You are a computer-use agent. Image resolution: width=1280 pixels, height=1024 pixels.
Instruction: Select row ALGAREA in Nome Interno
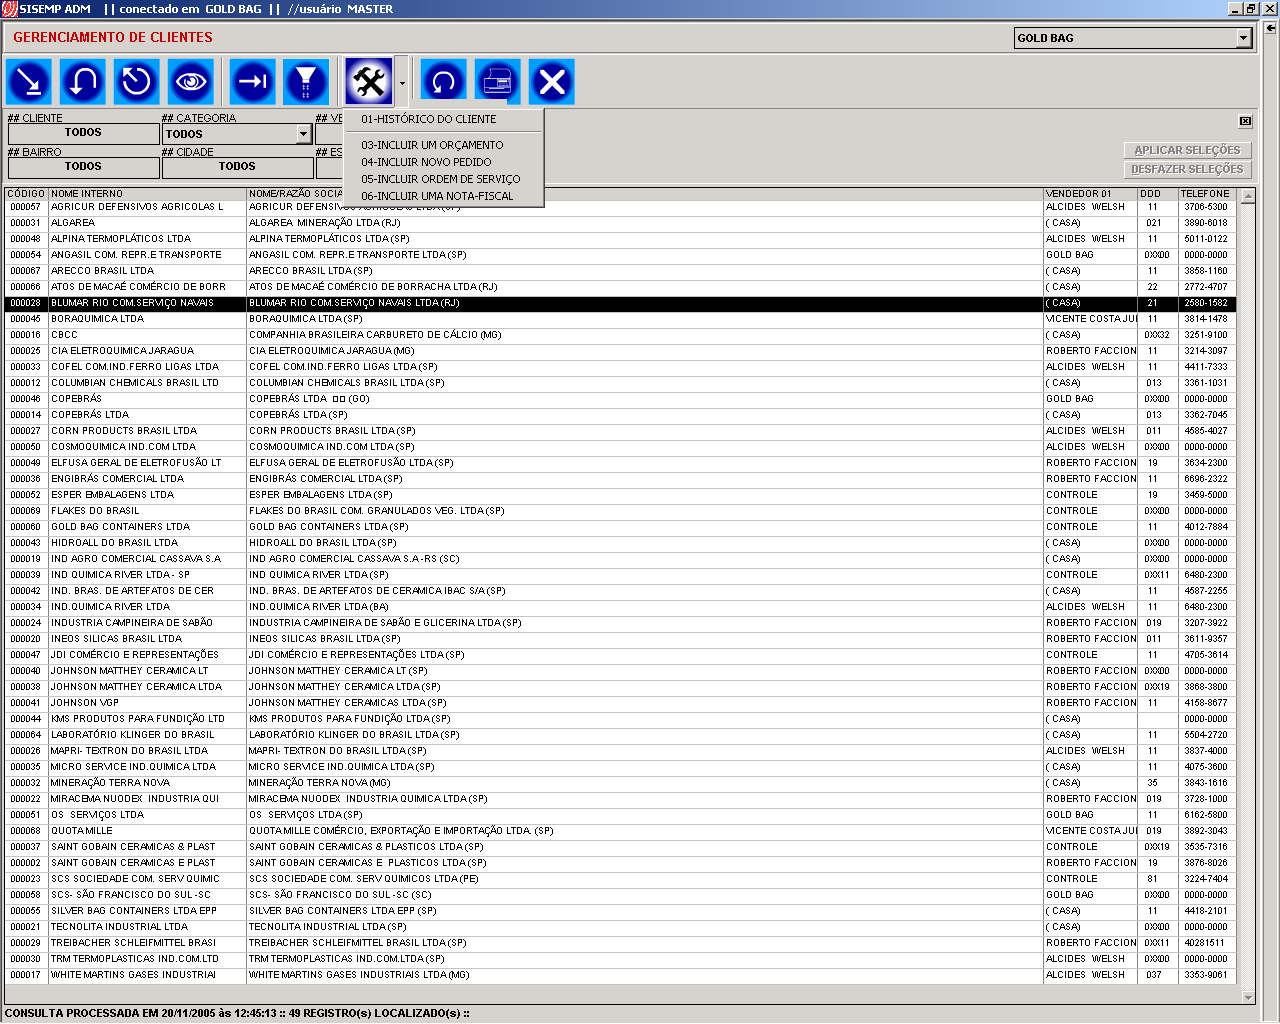[x=147, y=223]
